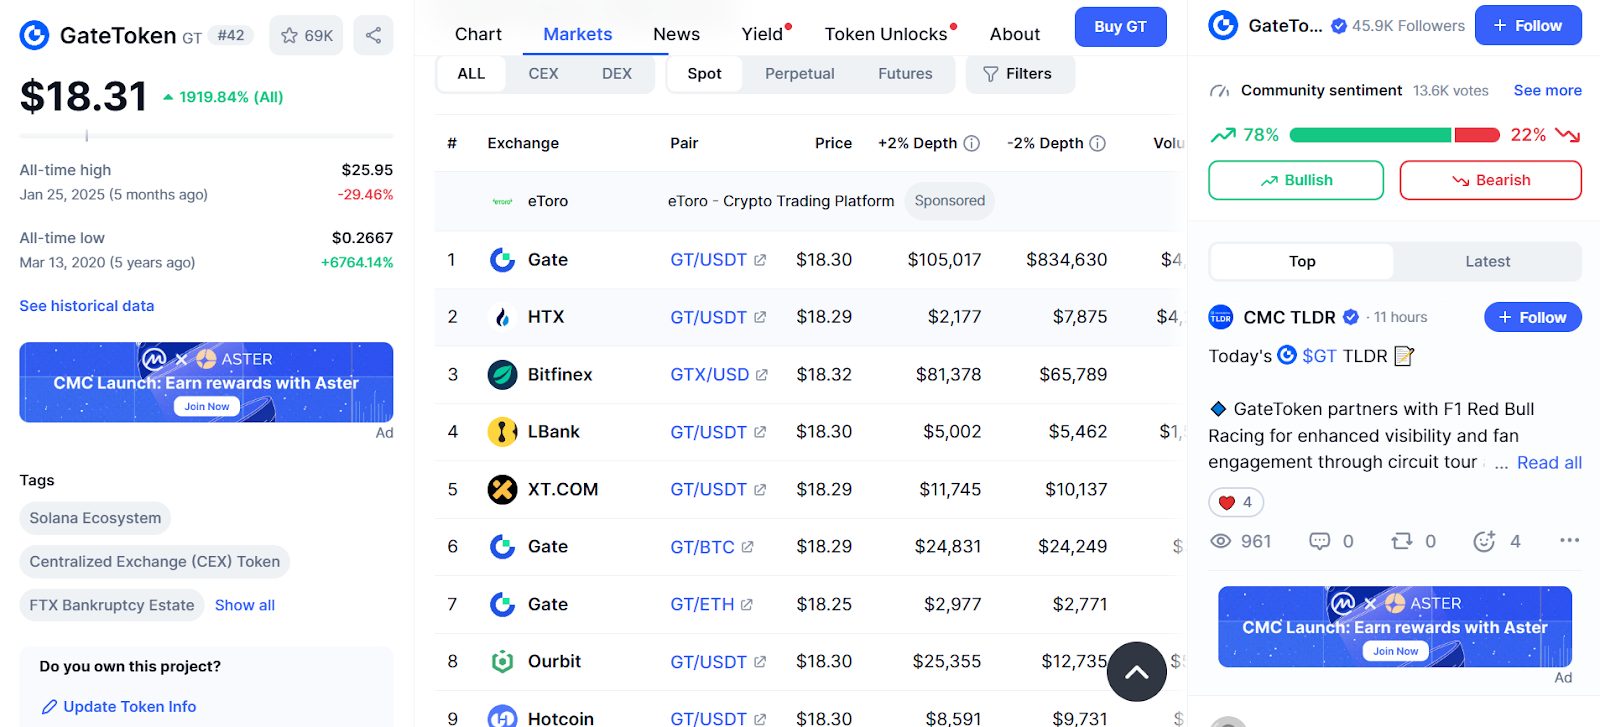Image resolution: width=1600 pixels, height=727 pixels.
Task: Open the Yield tab
Action: [762, 34]
